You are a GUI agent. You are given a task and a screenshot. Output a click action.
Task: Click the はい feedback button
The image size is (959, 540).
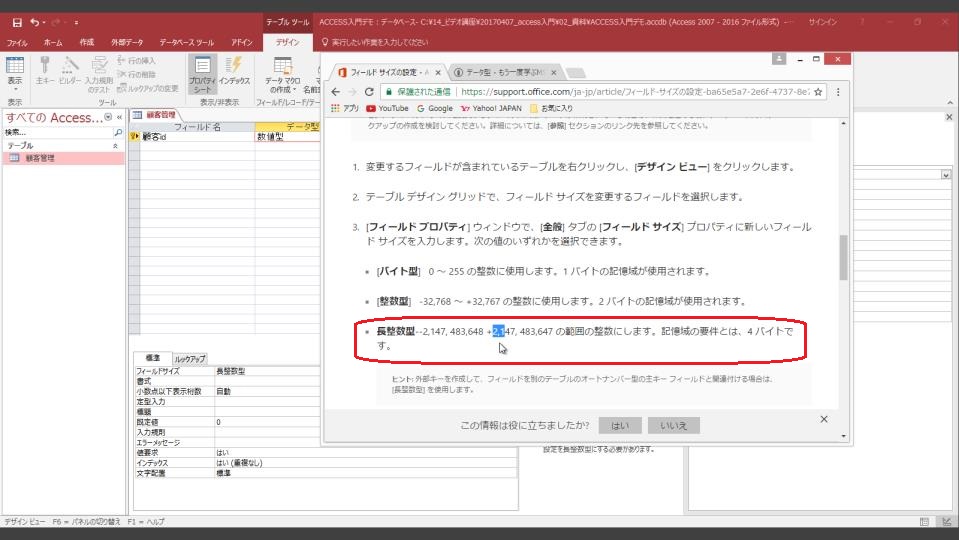click(x=619, y=426)
